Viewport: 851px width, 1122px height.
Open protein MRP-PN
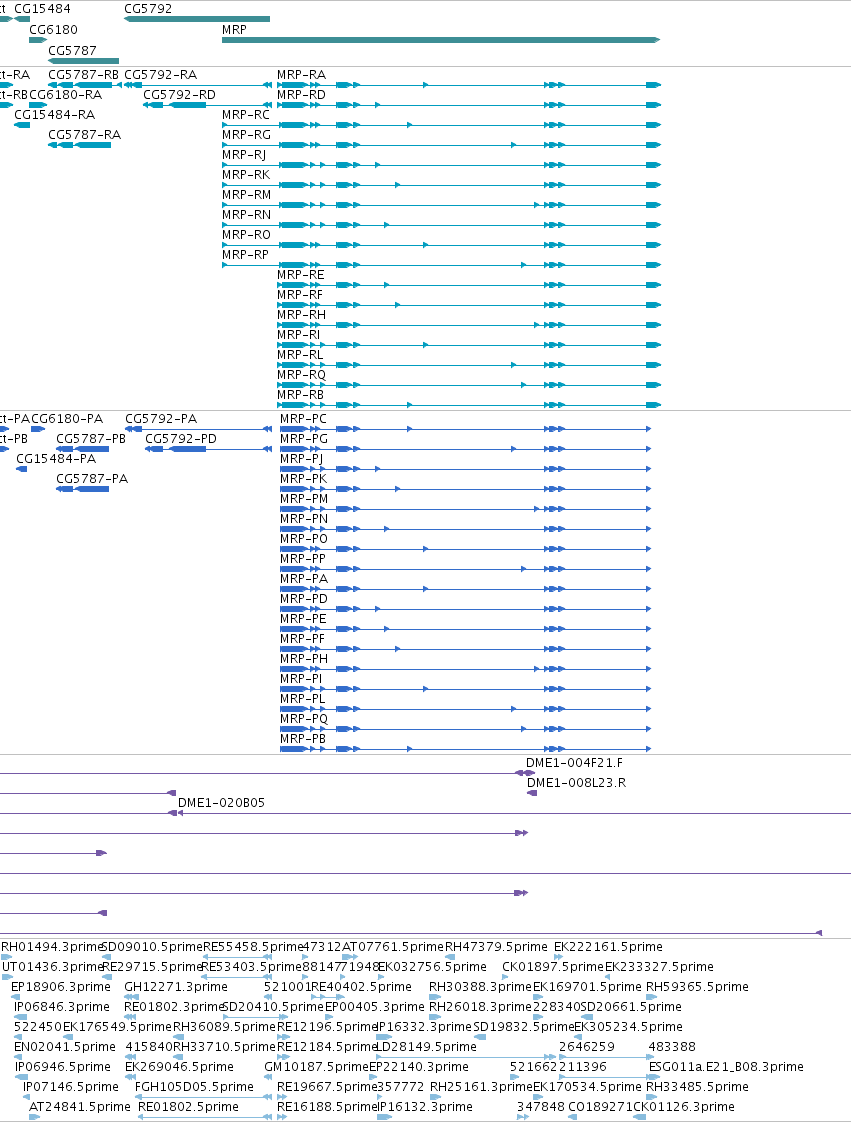click(x=304, y=519)
